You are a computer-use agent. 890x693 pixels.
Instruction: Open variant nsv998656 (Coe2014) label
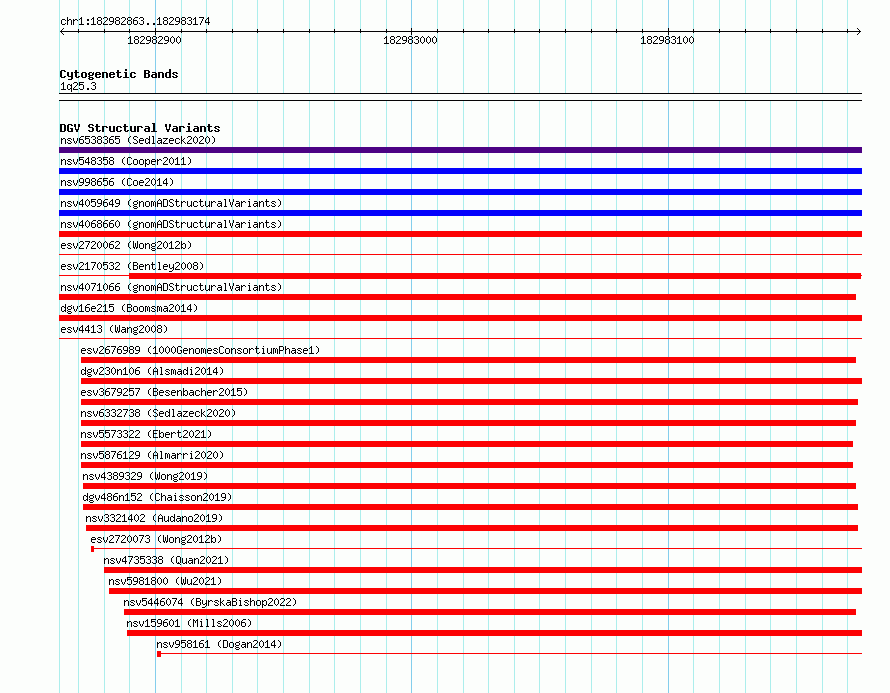117,182
